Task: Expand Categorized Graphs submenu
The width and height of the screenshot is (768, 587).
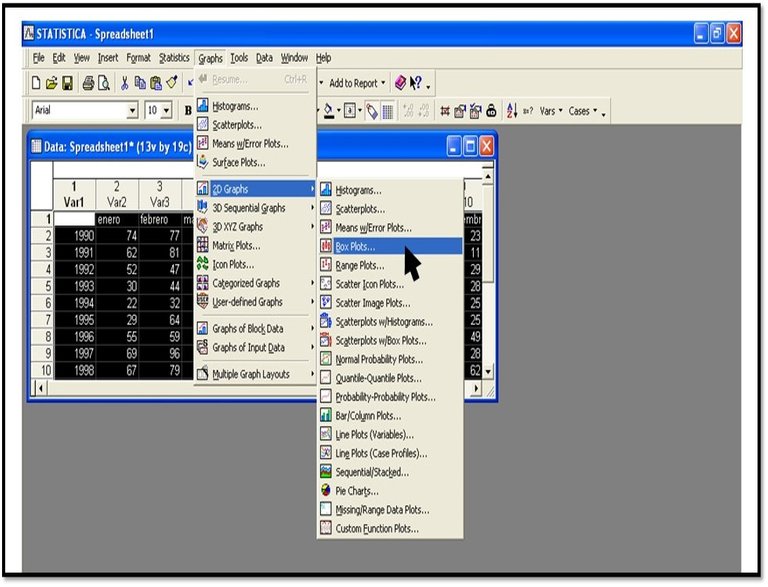Action: pos(255,283)
